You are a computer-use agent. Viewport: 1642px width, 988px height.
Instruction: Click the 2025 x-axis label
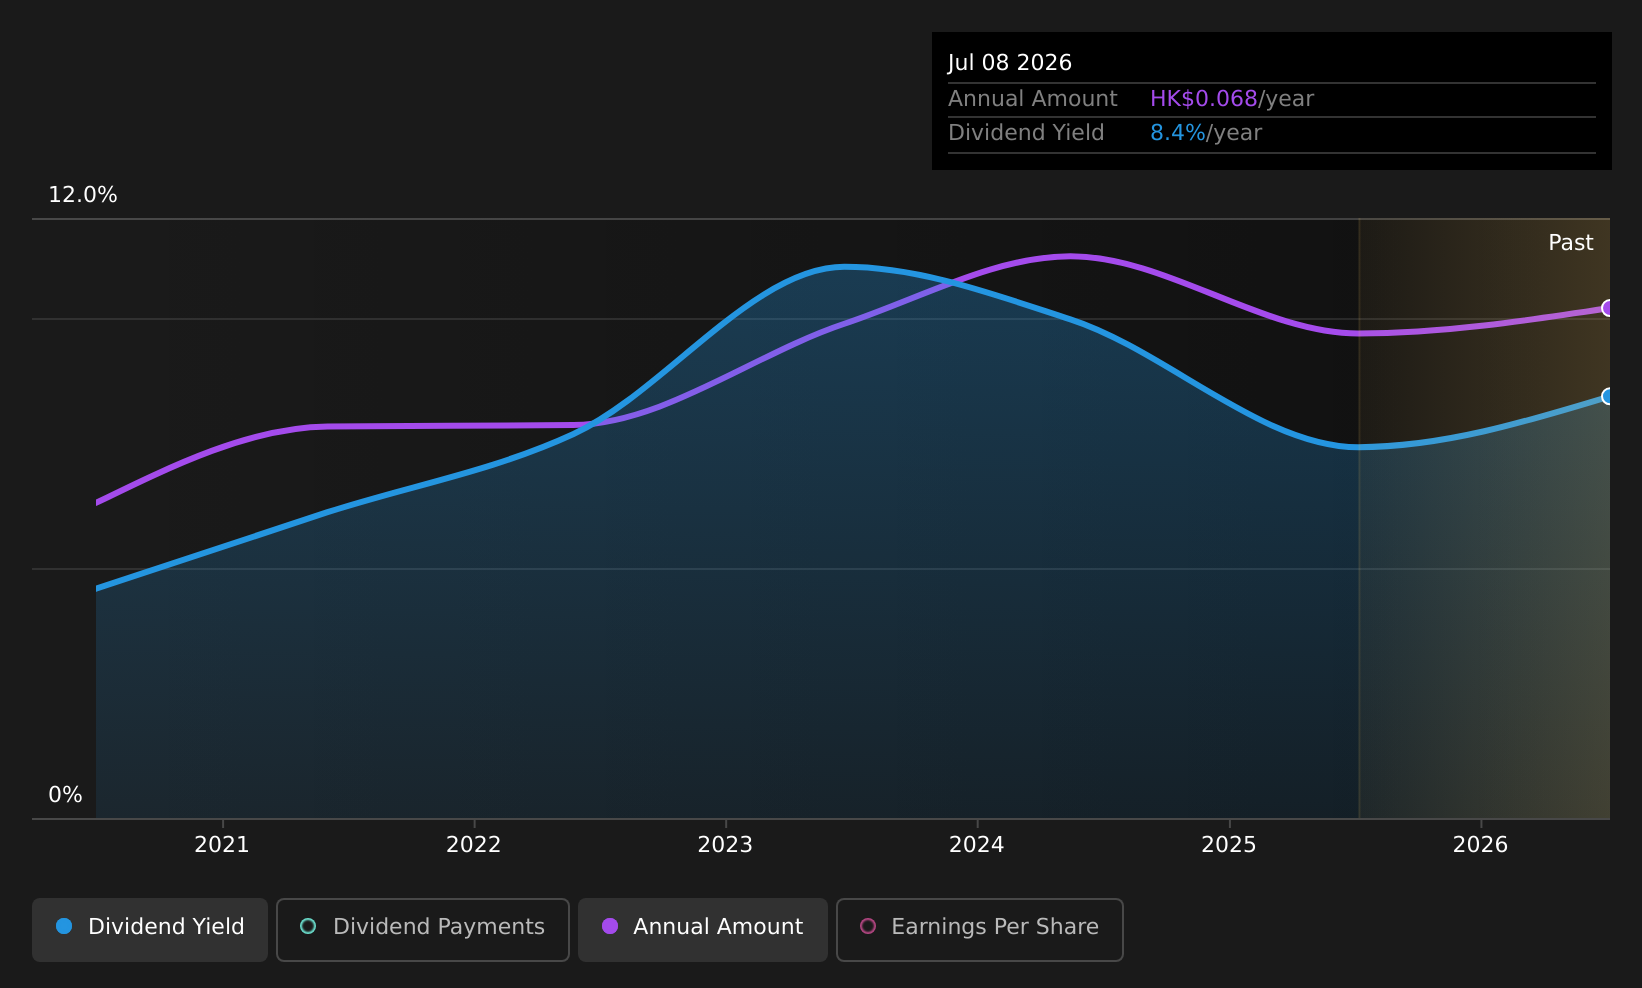tap(1229, 845)
